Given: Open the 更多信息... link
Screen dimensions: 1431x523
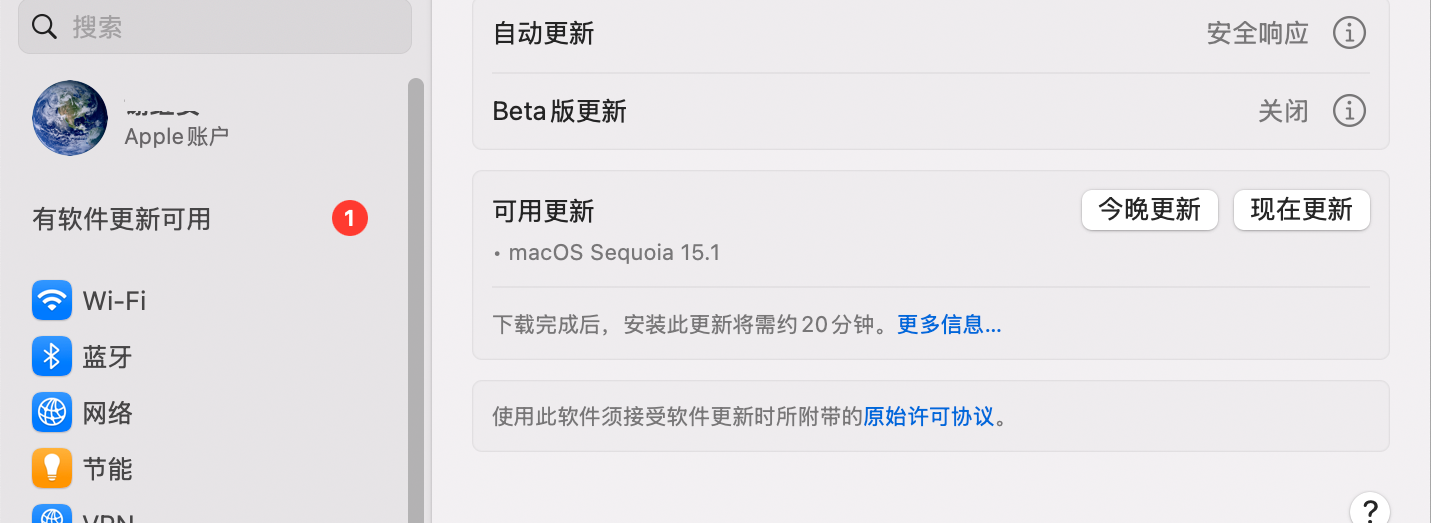Looking at the screenshot, I should [x=949, y=325].
